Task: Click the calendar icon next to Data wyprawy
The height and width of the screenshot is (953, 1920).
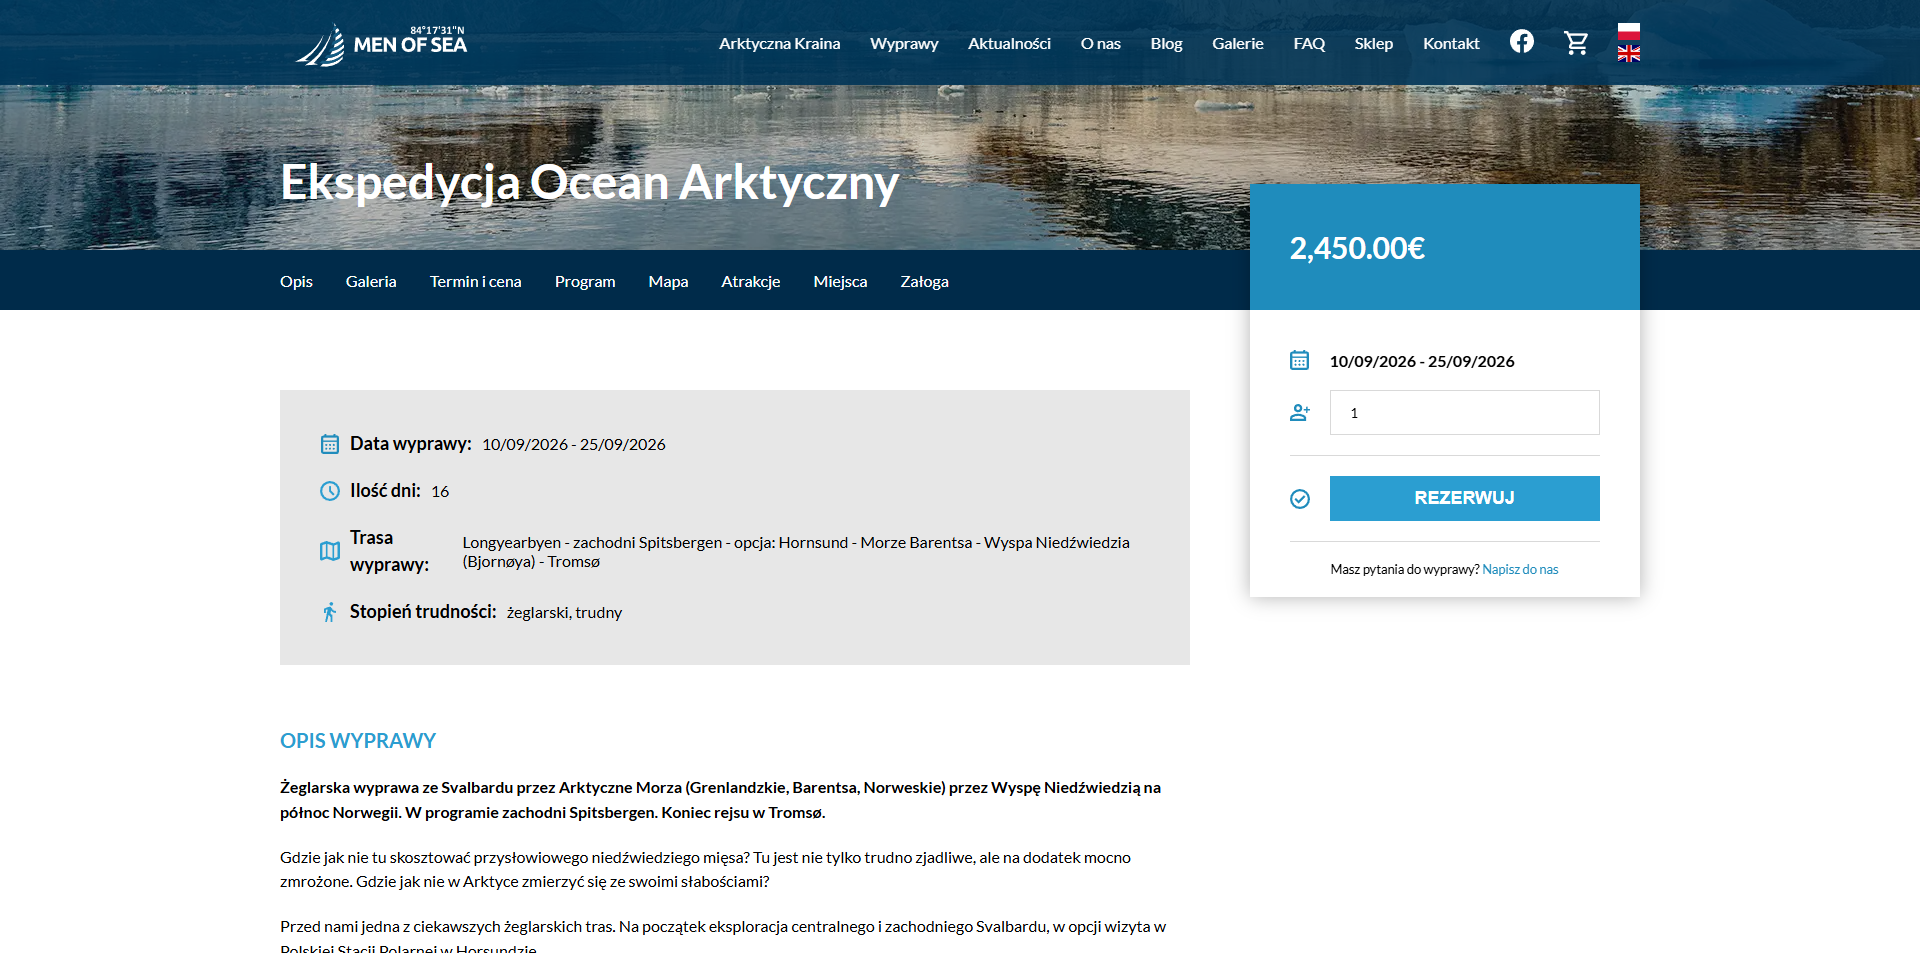Action: tap(329, 443)
